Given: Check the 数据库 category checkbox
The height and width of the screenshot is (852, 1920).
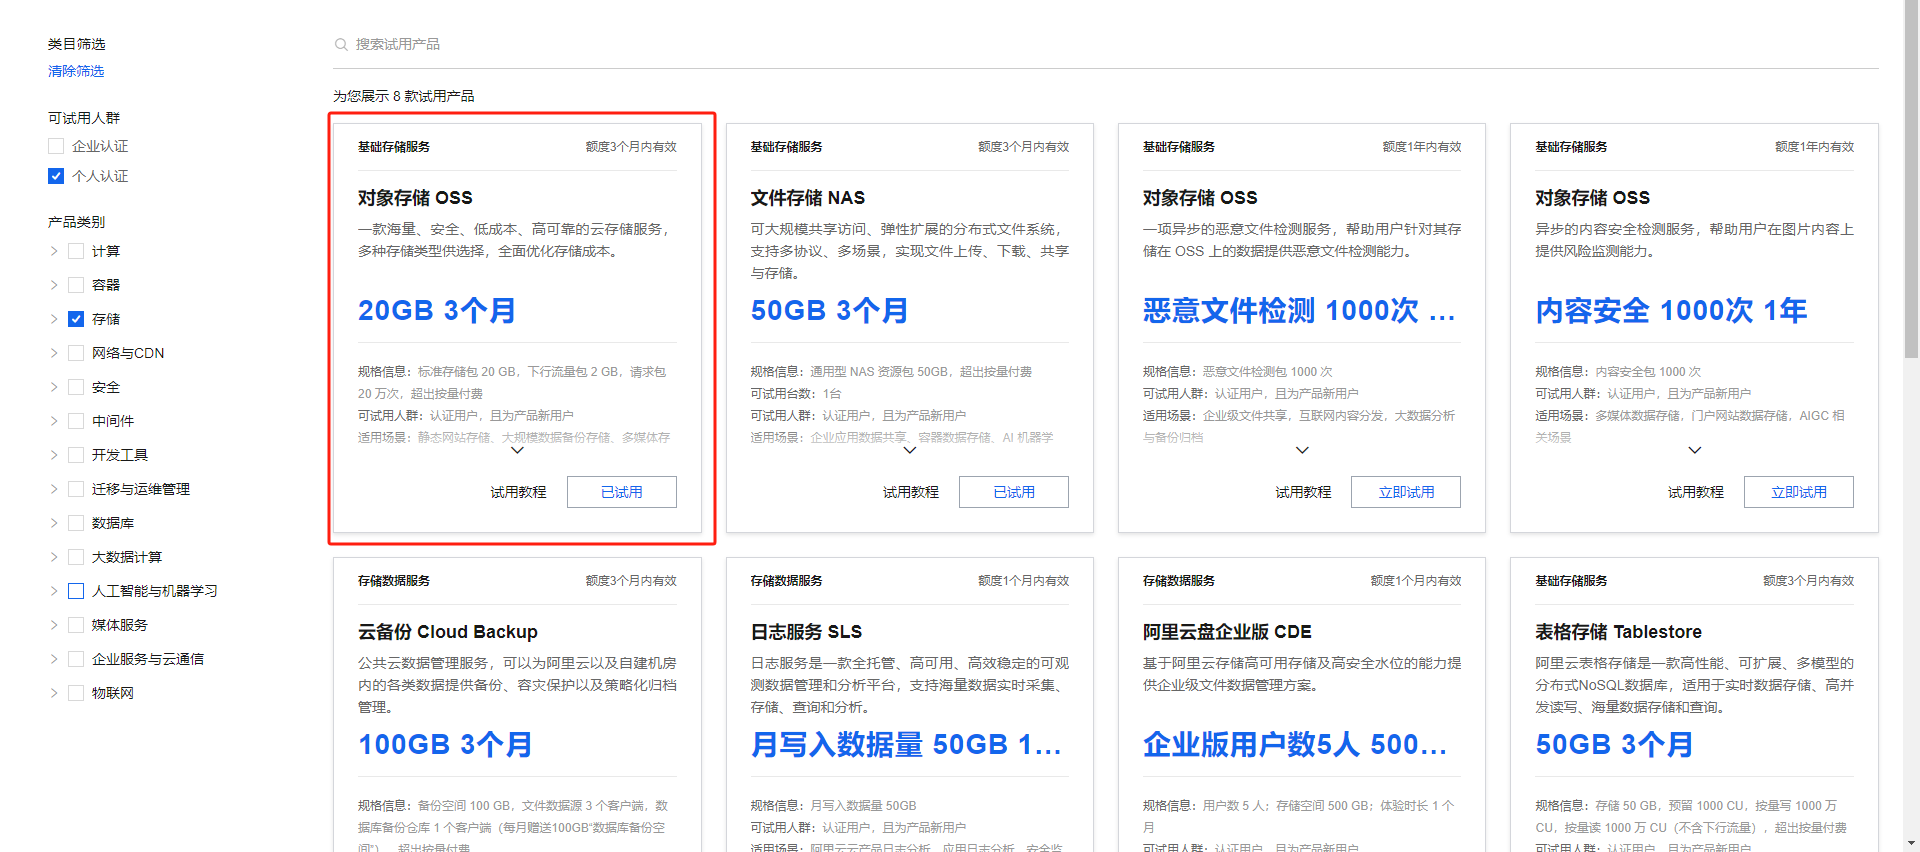Looking at the screenshot, I should (x=76, y=523).
